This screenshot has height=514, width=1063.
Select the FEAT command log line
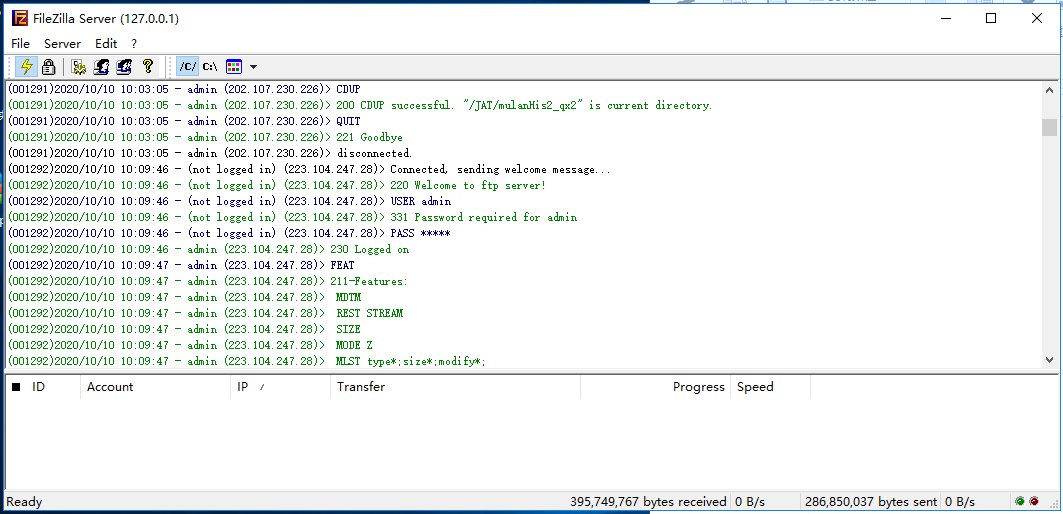[181, 265]
